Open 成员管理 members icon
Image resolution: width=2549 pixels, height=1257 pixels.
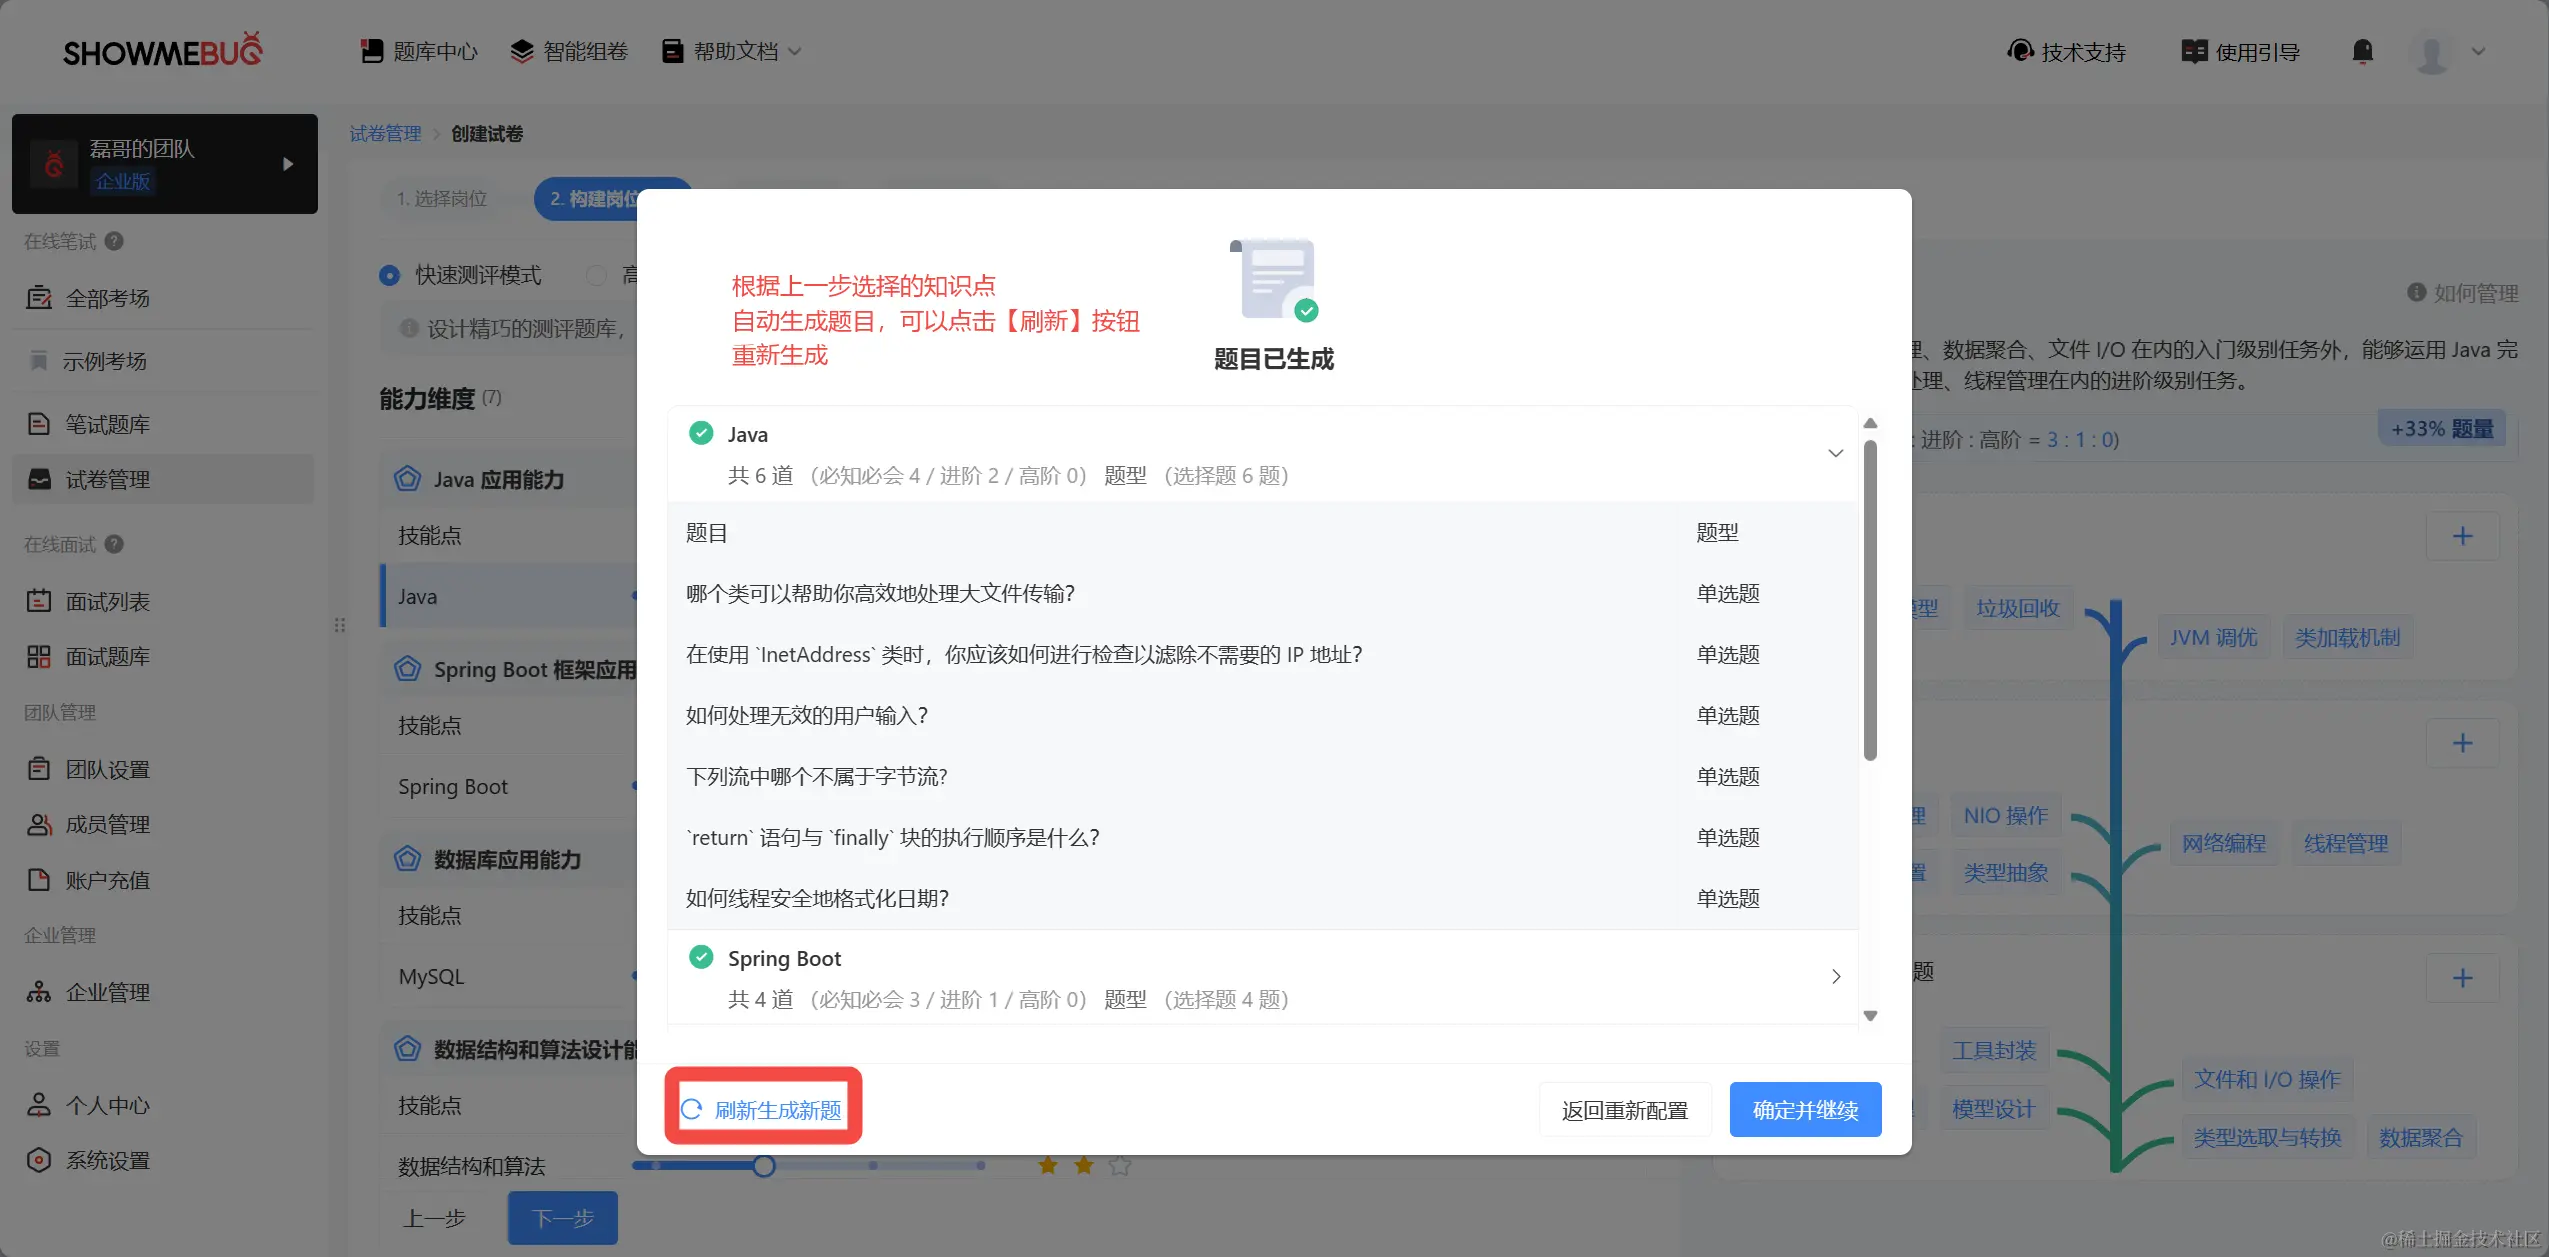[39, 824]
